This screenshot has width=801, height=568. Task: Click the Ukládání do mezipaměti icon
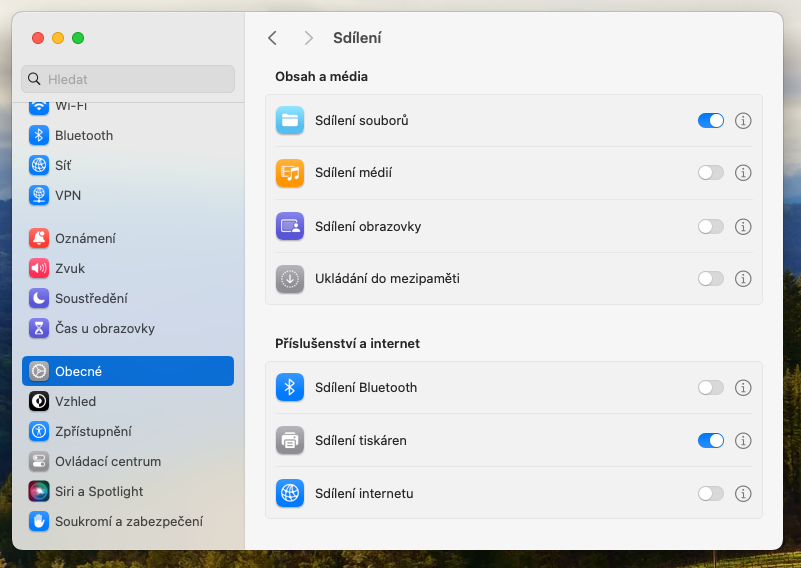(x=290, y=279)
